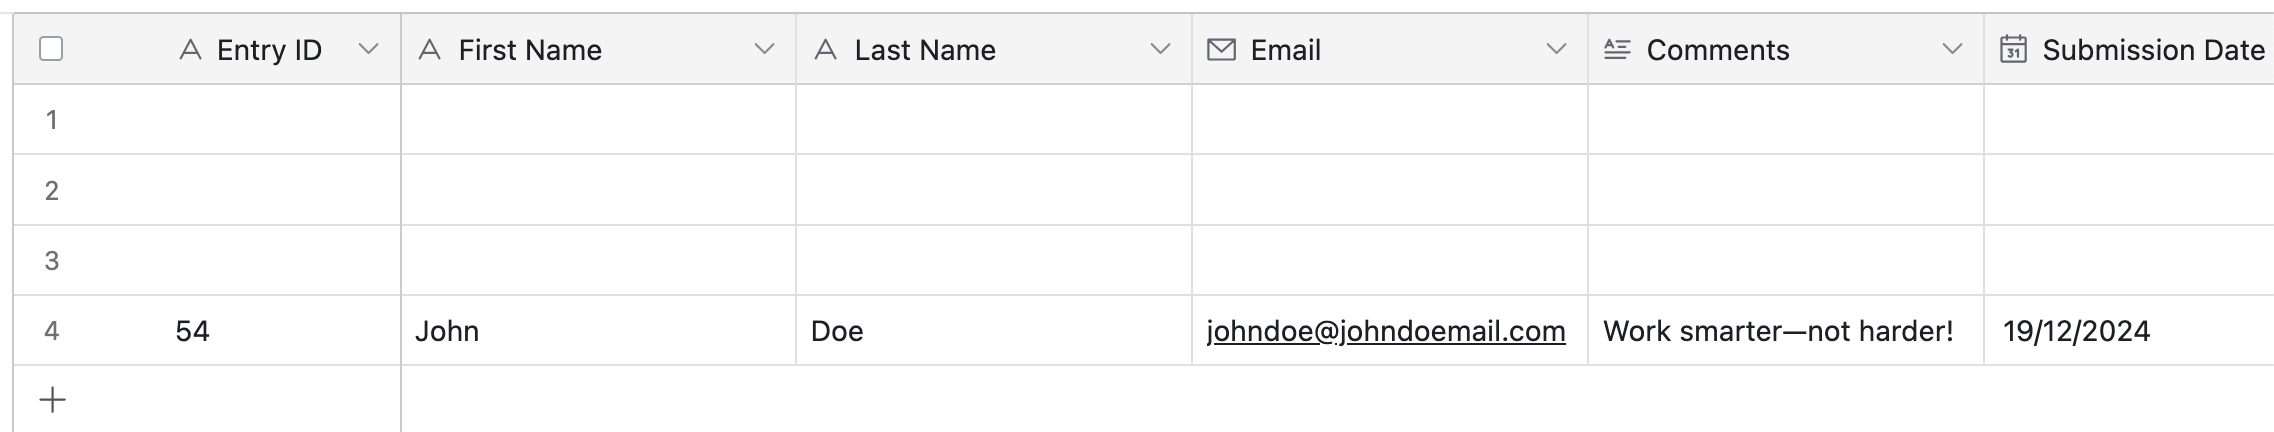
Task: Select the Submission Date column header
Action: (2152, 50)
